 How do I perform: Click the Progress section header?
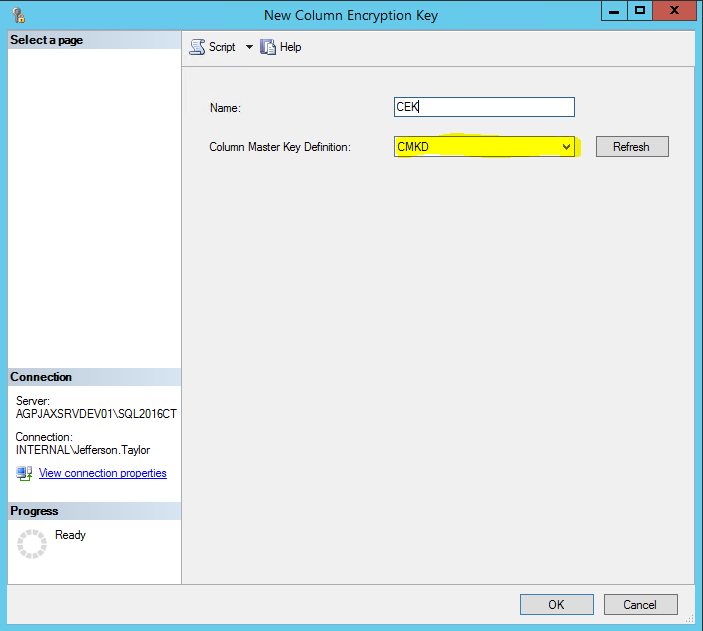click(94, 511)
